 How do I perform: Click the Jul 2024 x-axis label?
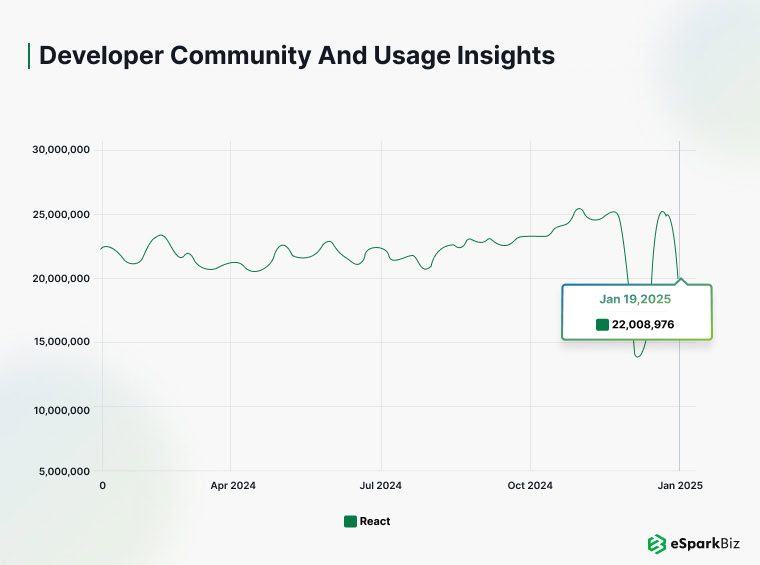pyautogui.click(x=380, y=486)
